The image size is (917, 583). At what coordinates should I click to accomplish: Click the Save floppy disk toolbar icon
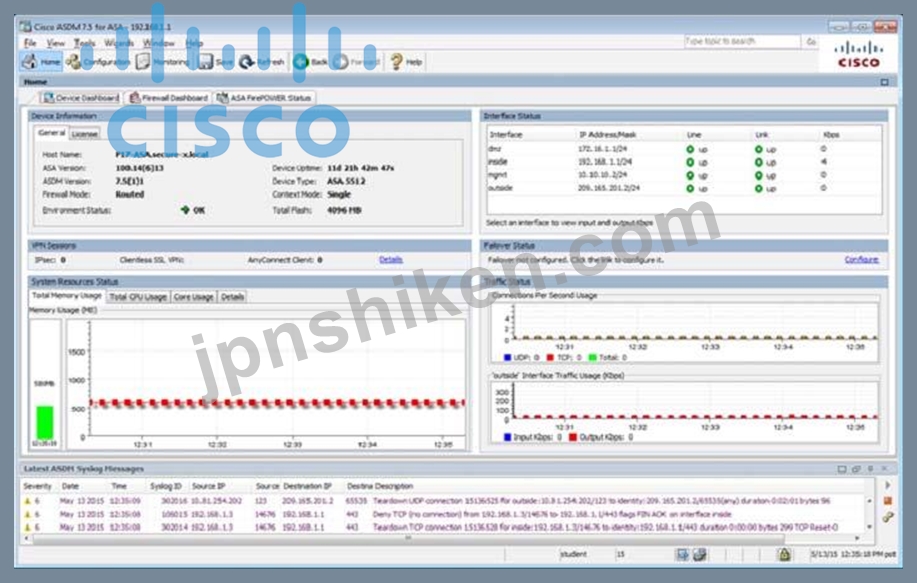[x=205, y=61]
